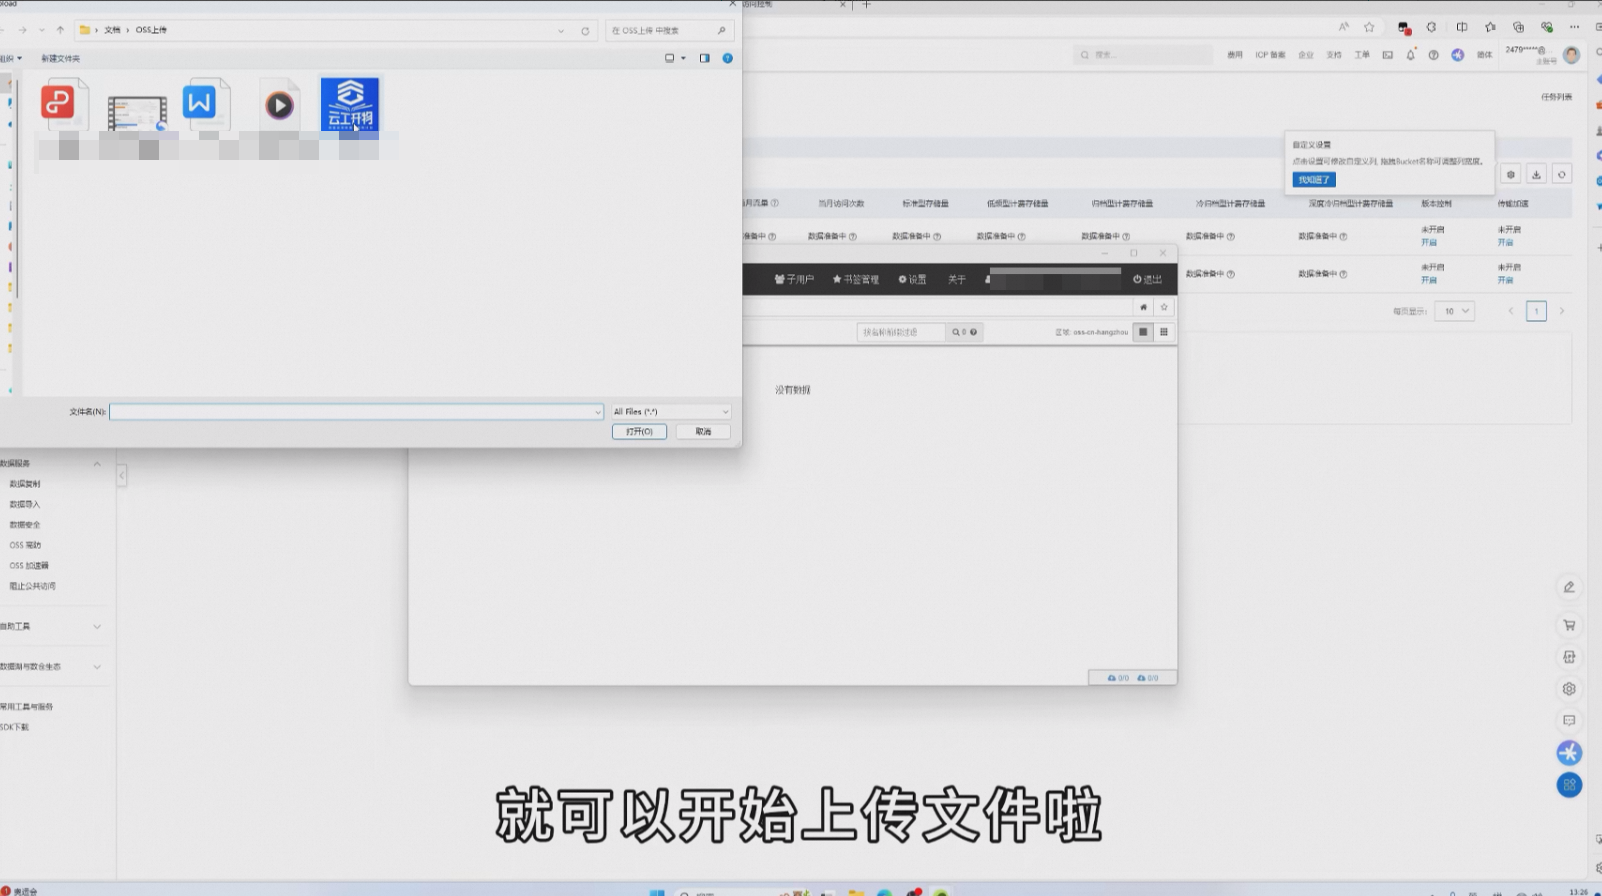The height and width of the screenshot is (896, 1602).
Task: Open 关于 in OSS browser menu
Action: pos(957,279)
